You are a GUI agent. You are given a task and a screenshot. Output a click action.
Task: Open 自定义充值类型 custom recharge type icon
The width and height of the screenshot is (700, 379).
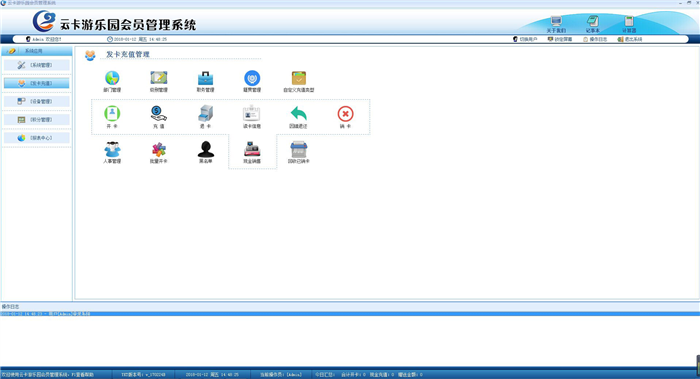point(299,78)
